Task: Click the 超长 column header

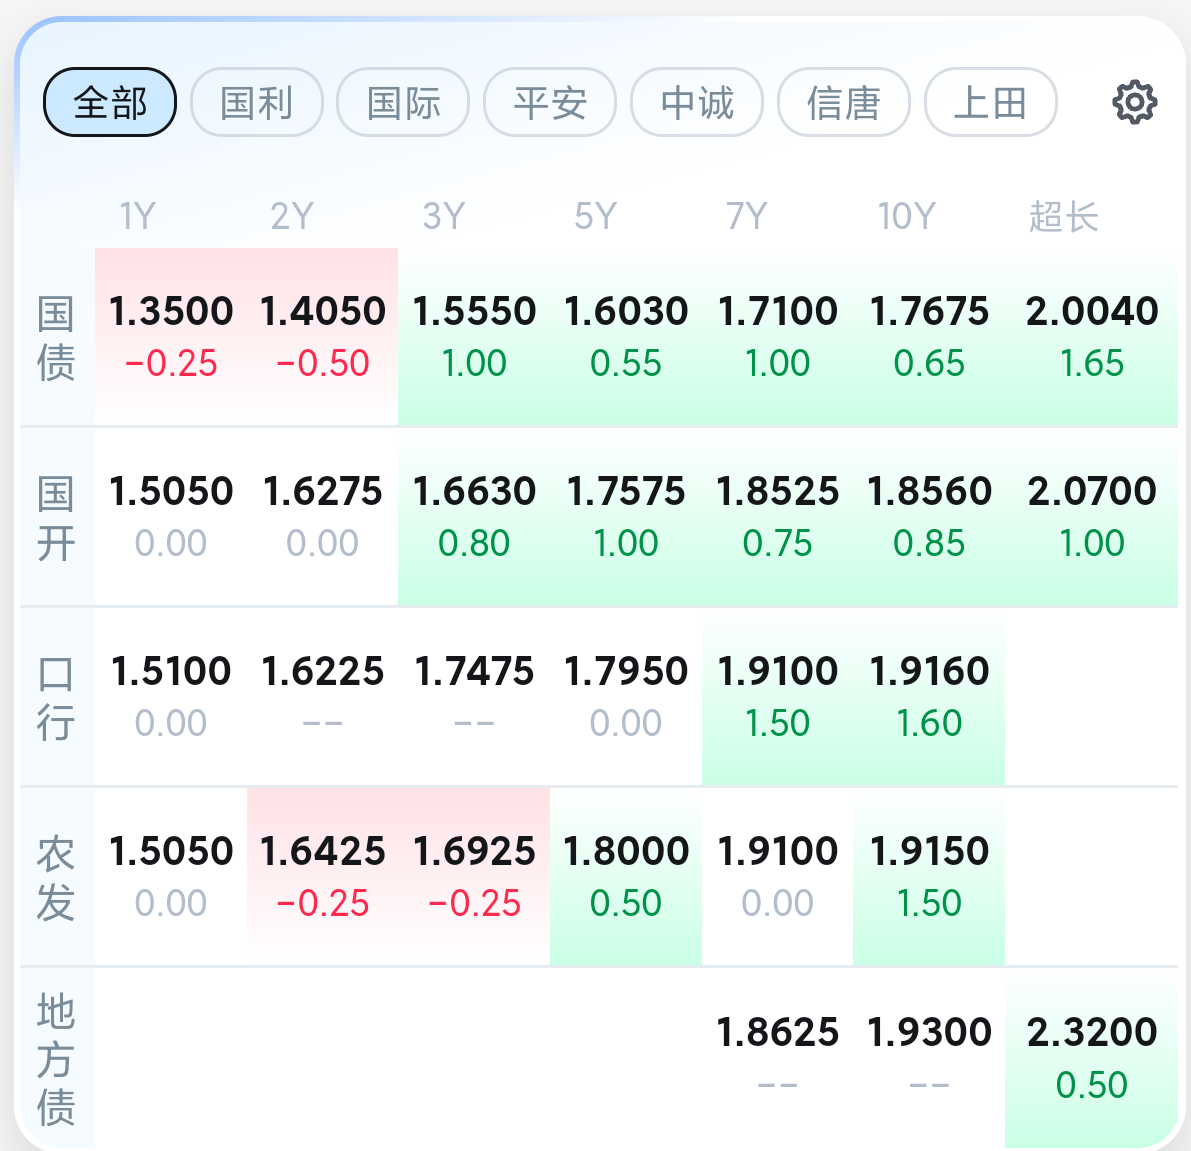Action: [x=1063, y=217]
